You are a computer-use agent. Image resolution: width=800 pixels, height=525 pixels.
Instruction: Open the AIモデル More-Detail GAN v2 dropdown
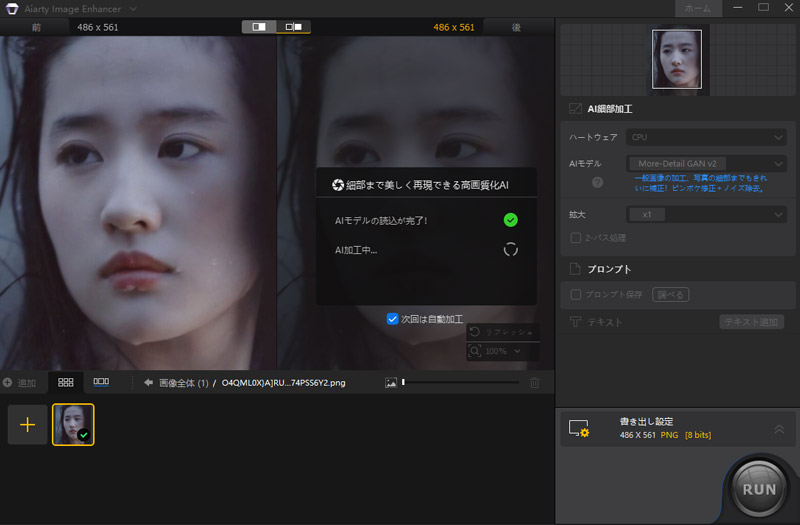click(x=706, y=163)
